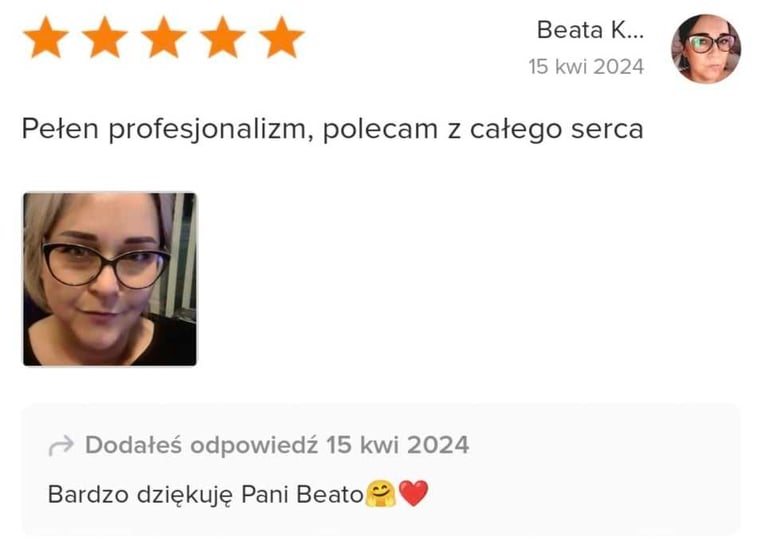
Task: Tap the words Pani Beato in the reply
Action: [x=302, y=494]
